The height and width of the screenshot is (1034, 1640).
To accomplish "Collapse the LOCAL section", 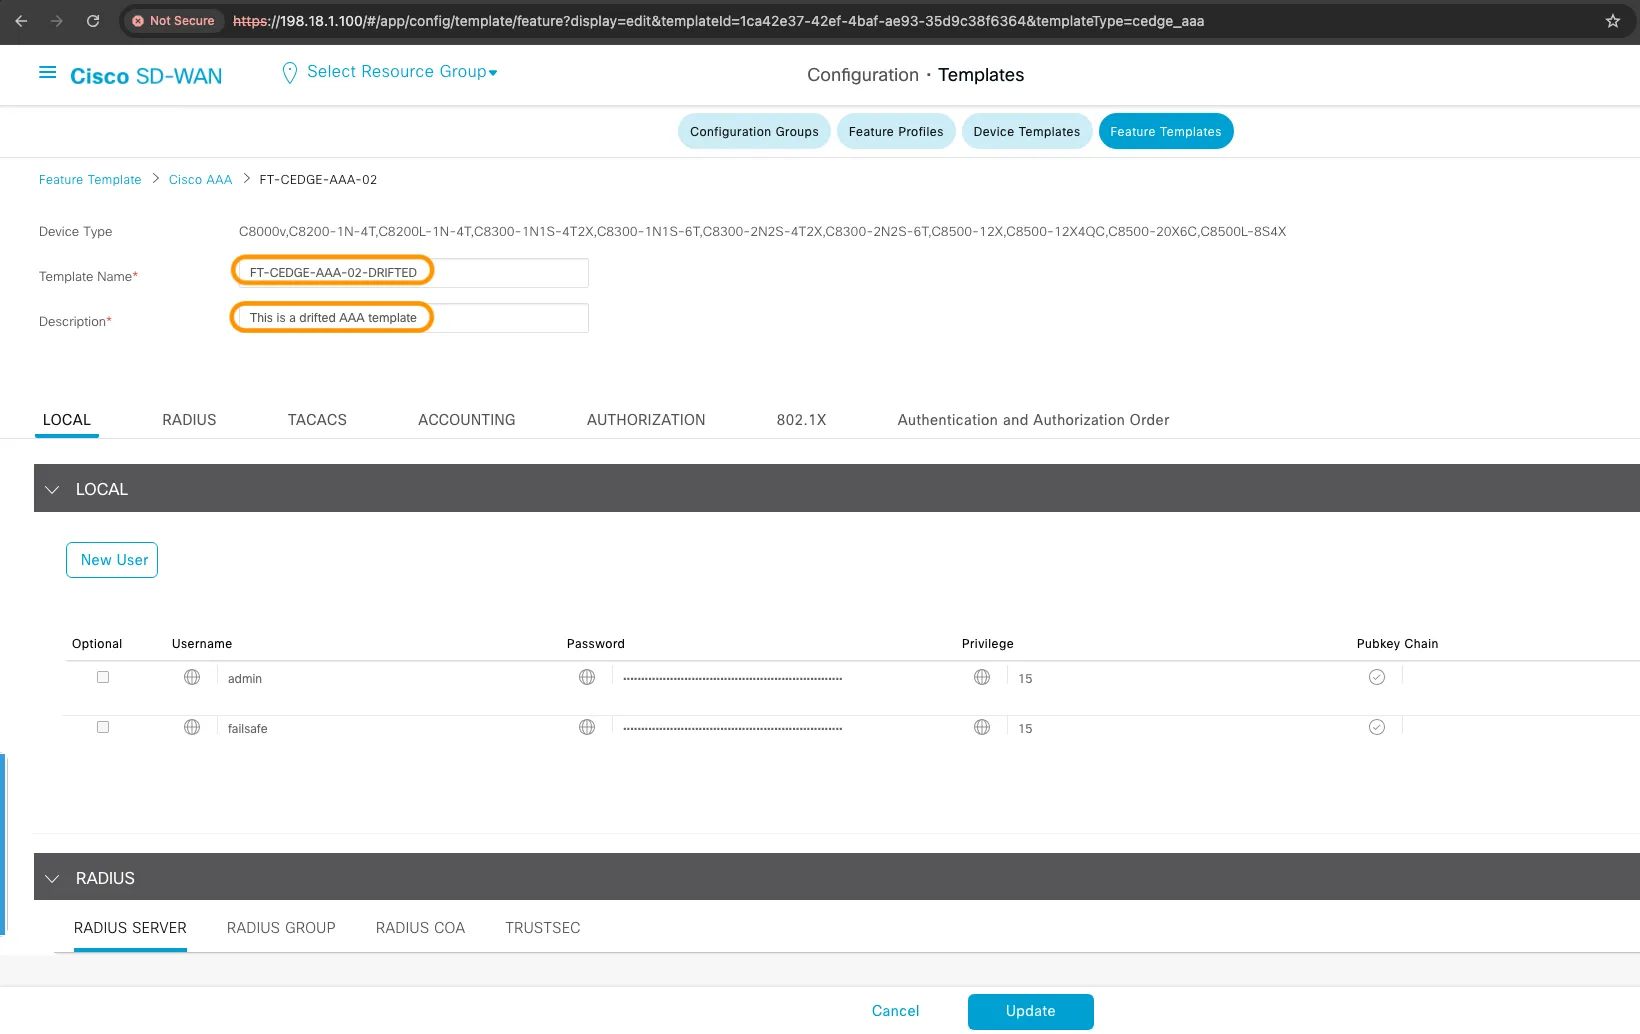I will pyautogui.click(x=52, y=489).
